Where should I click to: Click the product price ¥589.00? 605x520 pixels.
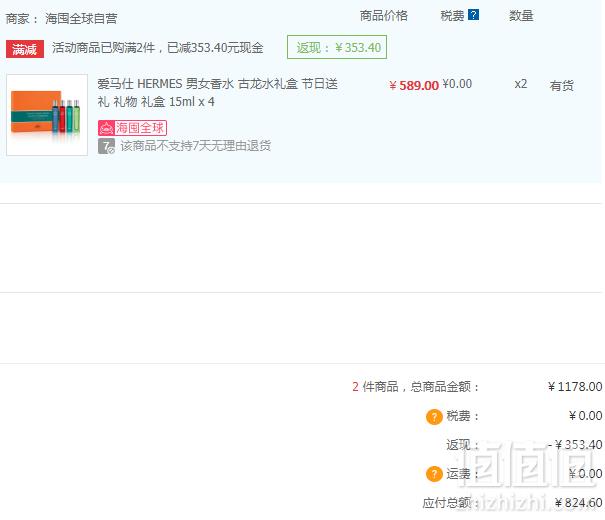click(x=414, y=85)
